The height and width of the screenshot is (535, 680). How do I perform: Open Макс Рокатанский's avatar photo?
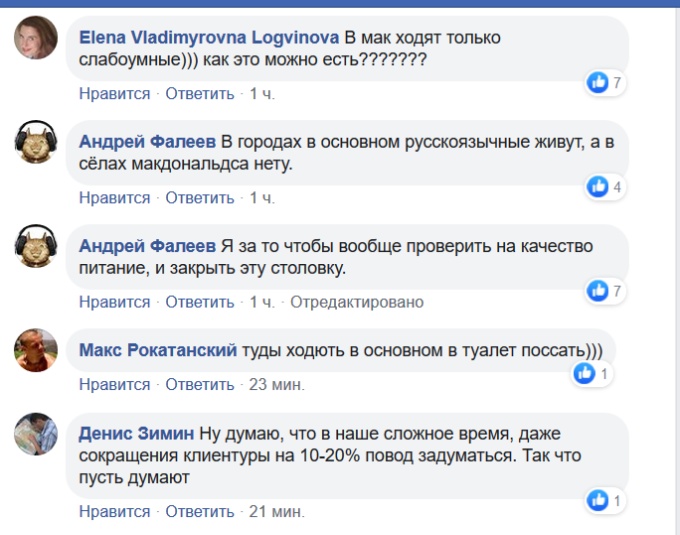click(x=34, y=351)
